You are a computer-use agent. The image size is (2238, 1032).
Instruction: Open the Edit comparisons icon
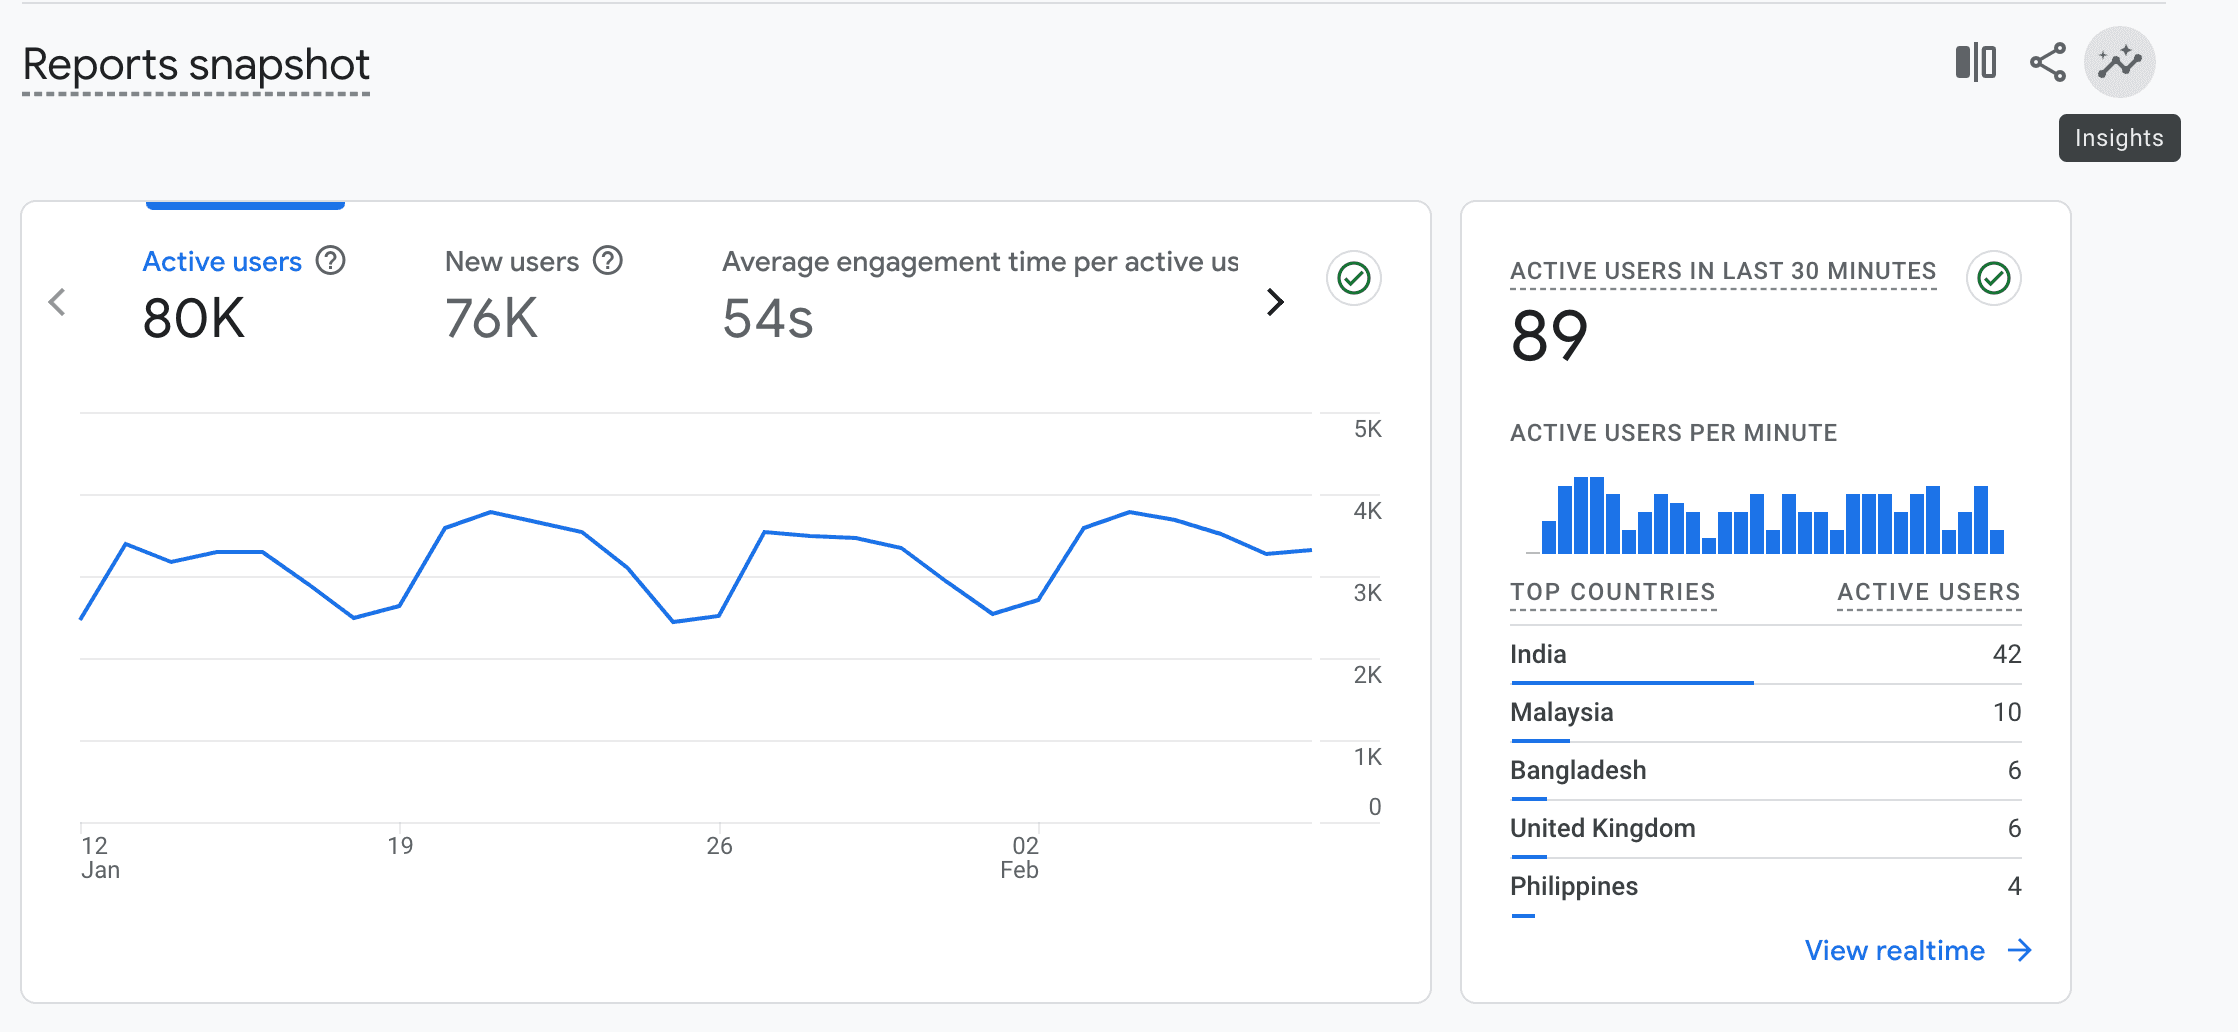(1975, 63)
